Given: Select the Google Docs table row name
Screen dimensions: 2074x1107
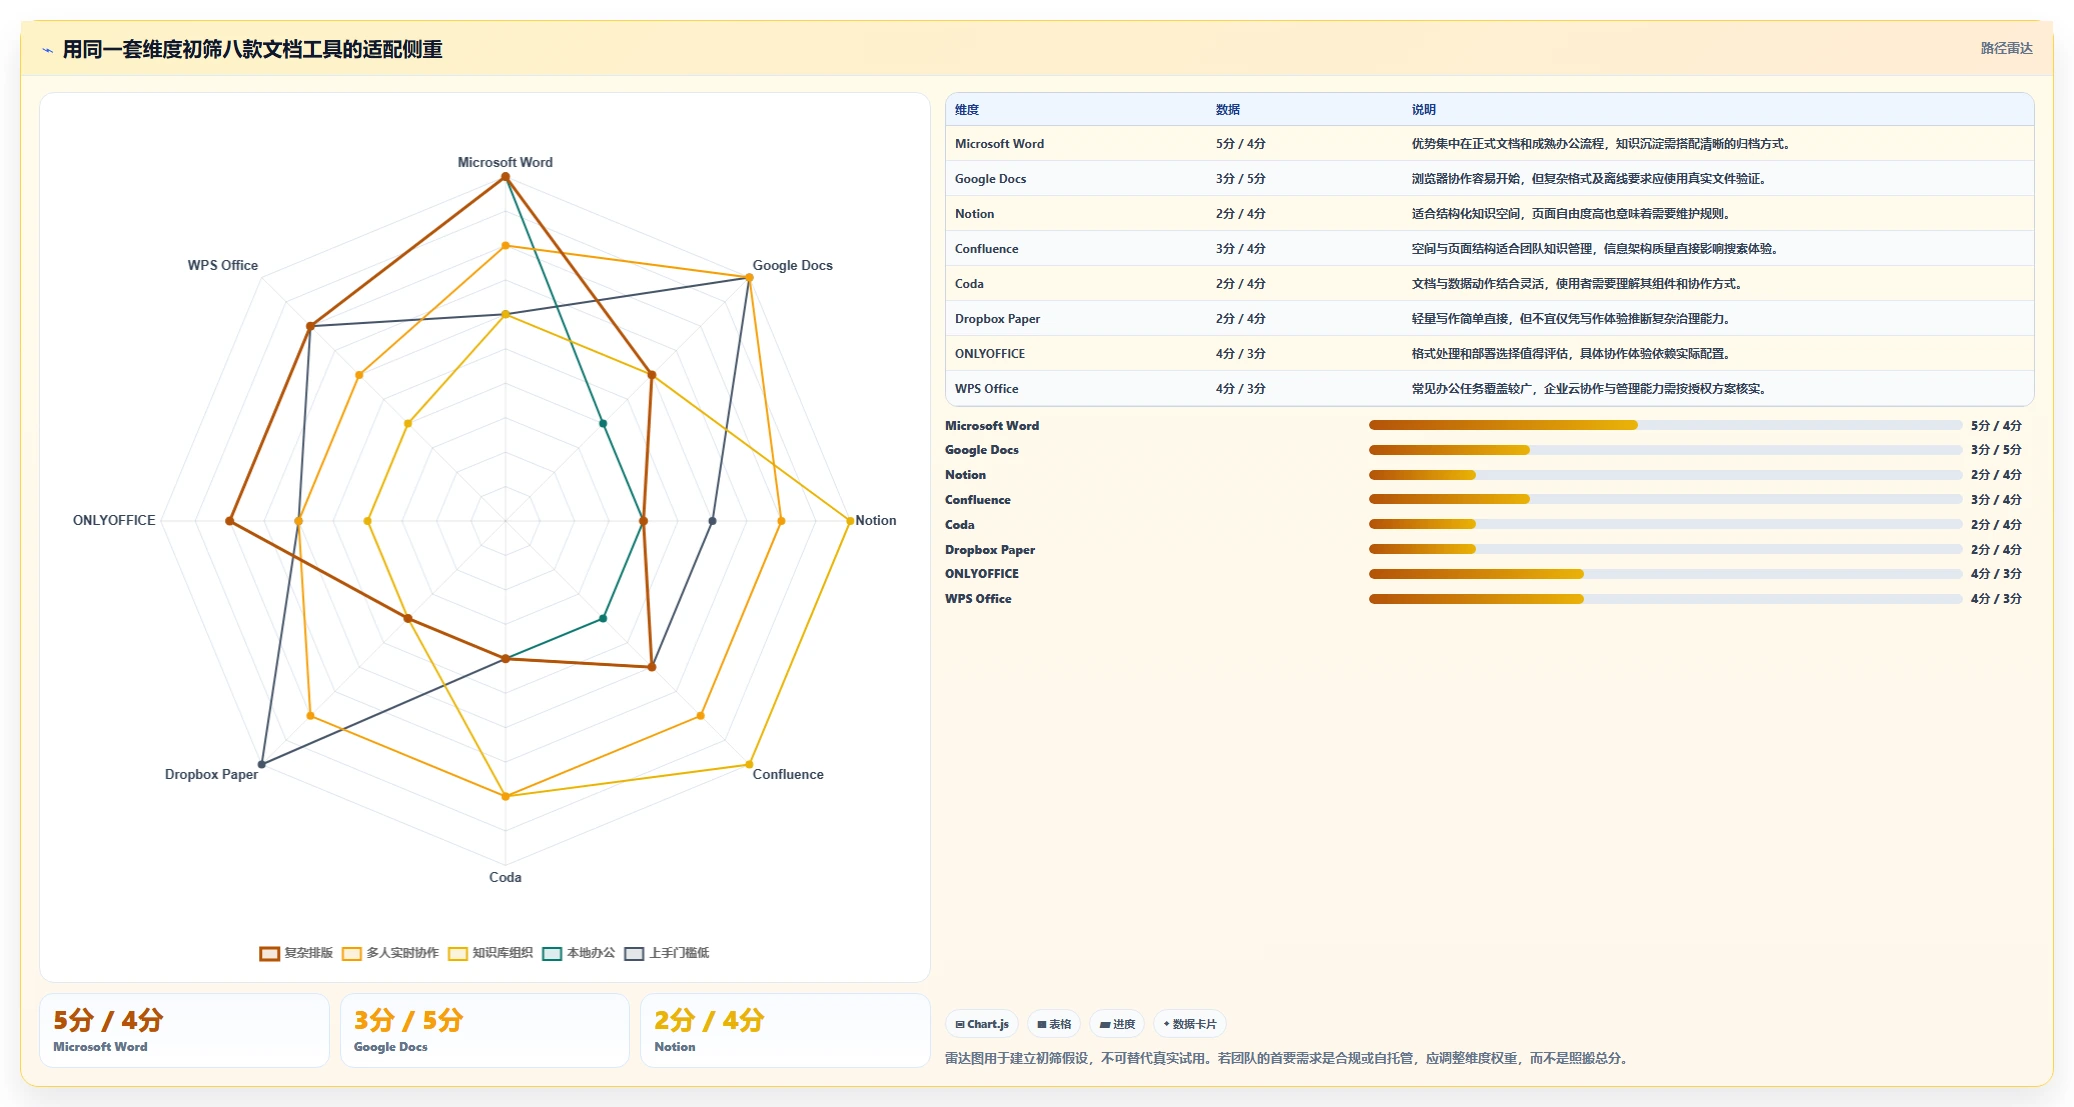Looking at the screenshot, I should tap(990, 179).
